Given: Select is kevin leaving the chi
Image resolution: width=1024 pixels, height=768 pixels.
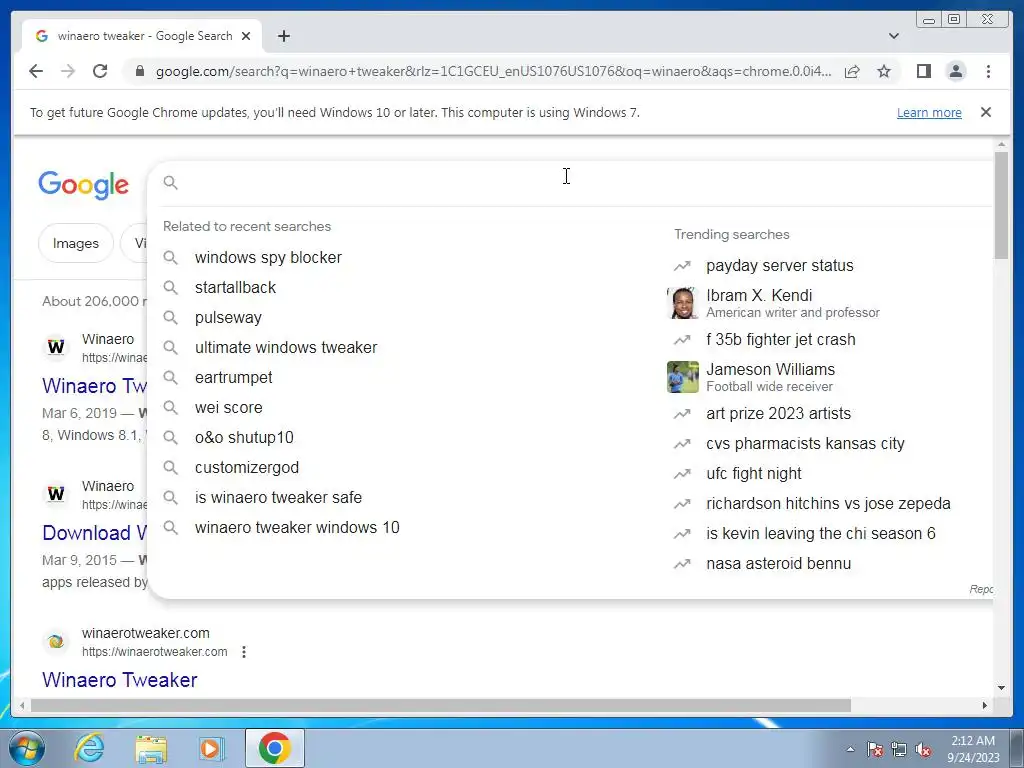Looking at the screenshot, I should pyautogui.click(x=821, y=534).
